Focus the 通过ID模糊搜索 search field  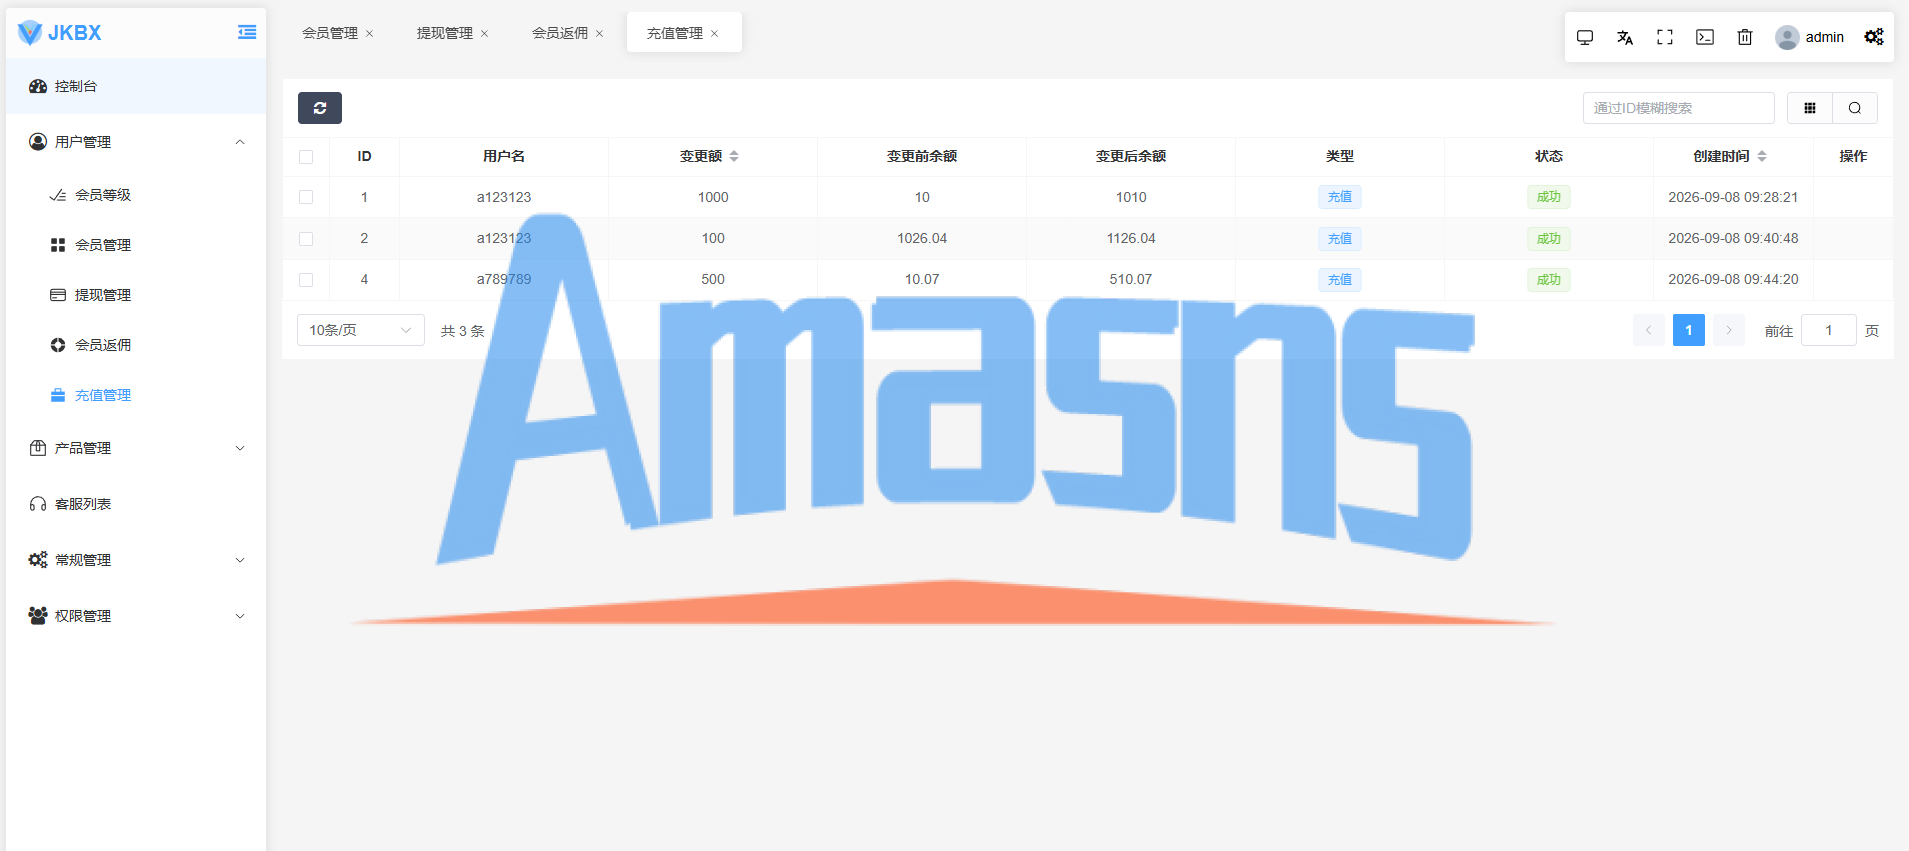coord(1679,108)
